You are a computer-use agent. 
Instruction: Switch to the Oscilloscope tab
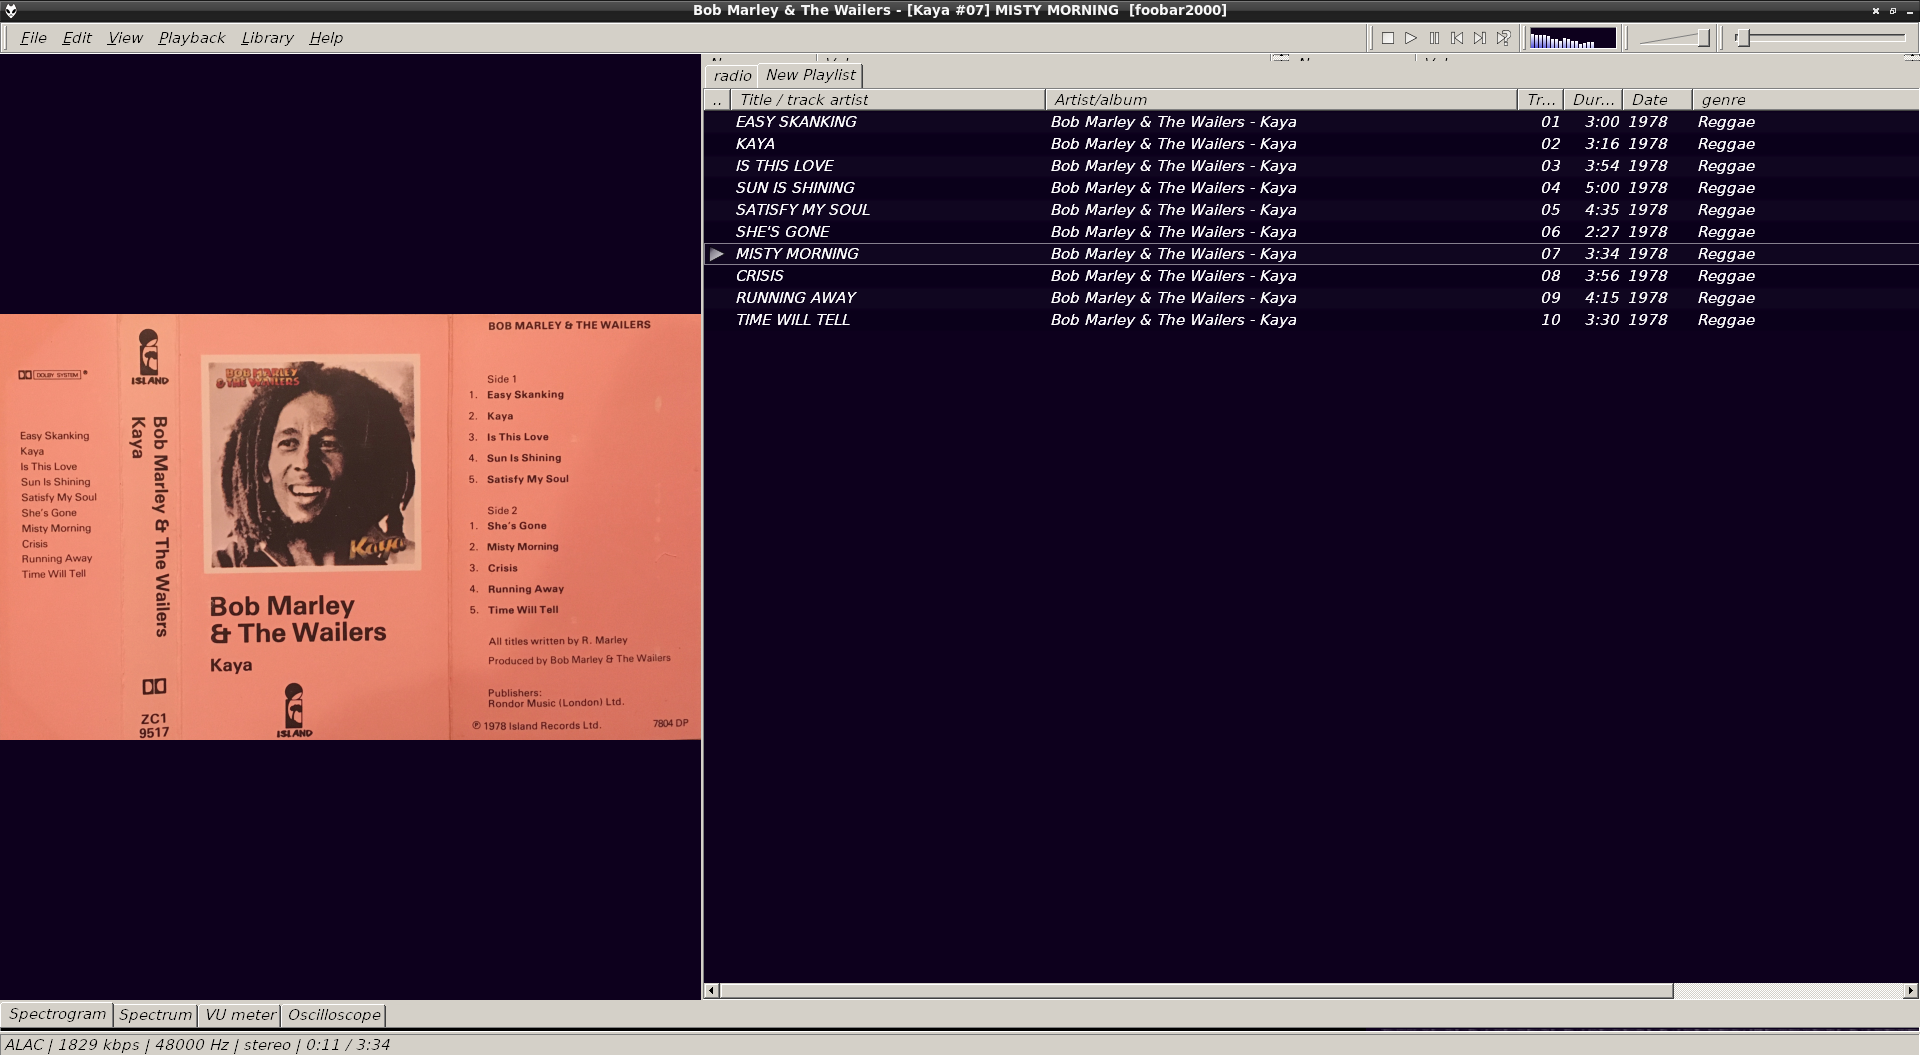[x=334, y=1015]
